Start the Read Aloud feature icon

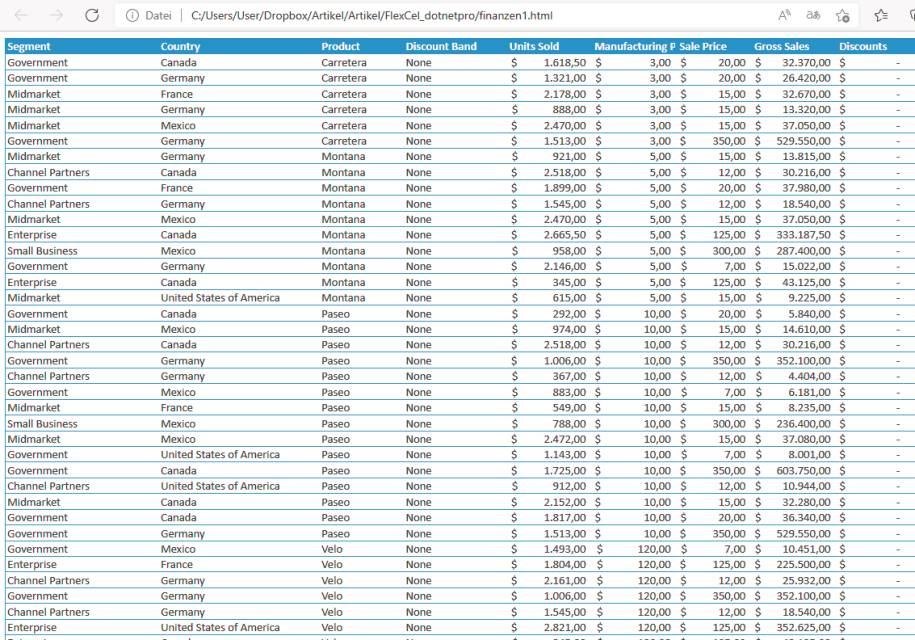pos(785,16)
